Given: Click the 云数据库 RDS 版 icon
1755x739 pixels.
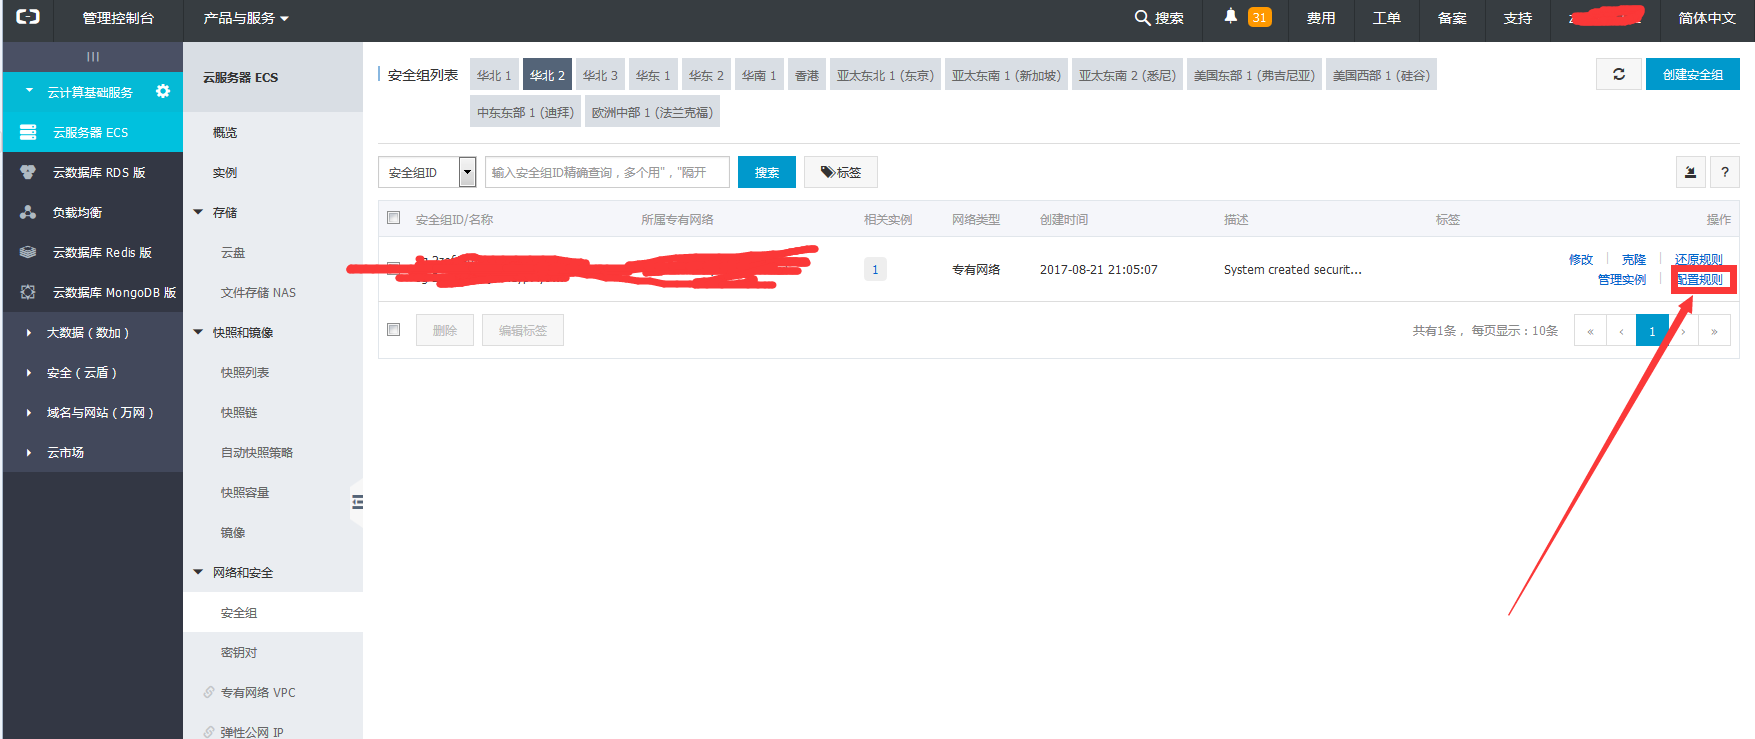Looking at the screenshot, I should [x=28, y=172].
